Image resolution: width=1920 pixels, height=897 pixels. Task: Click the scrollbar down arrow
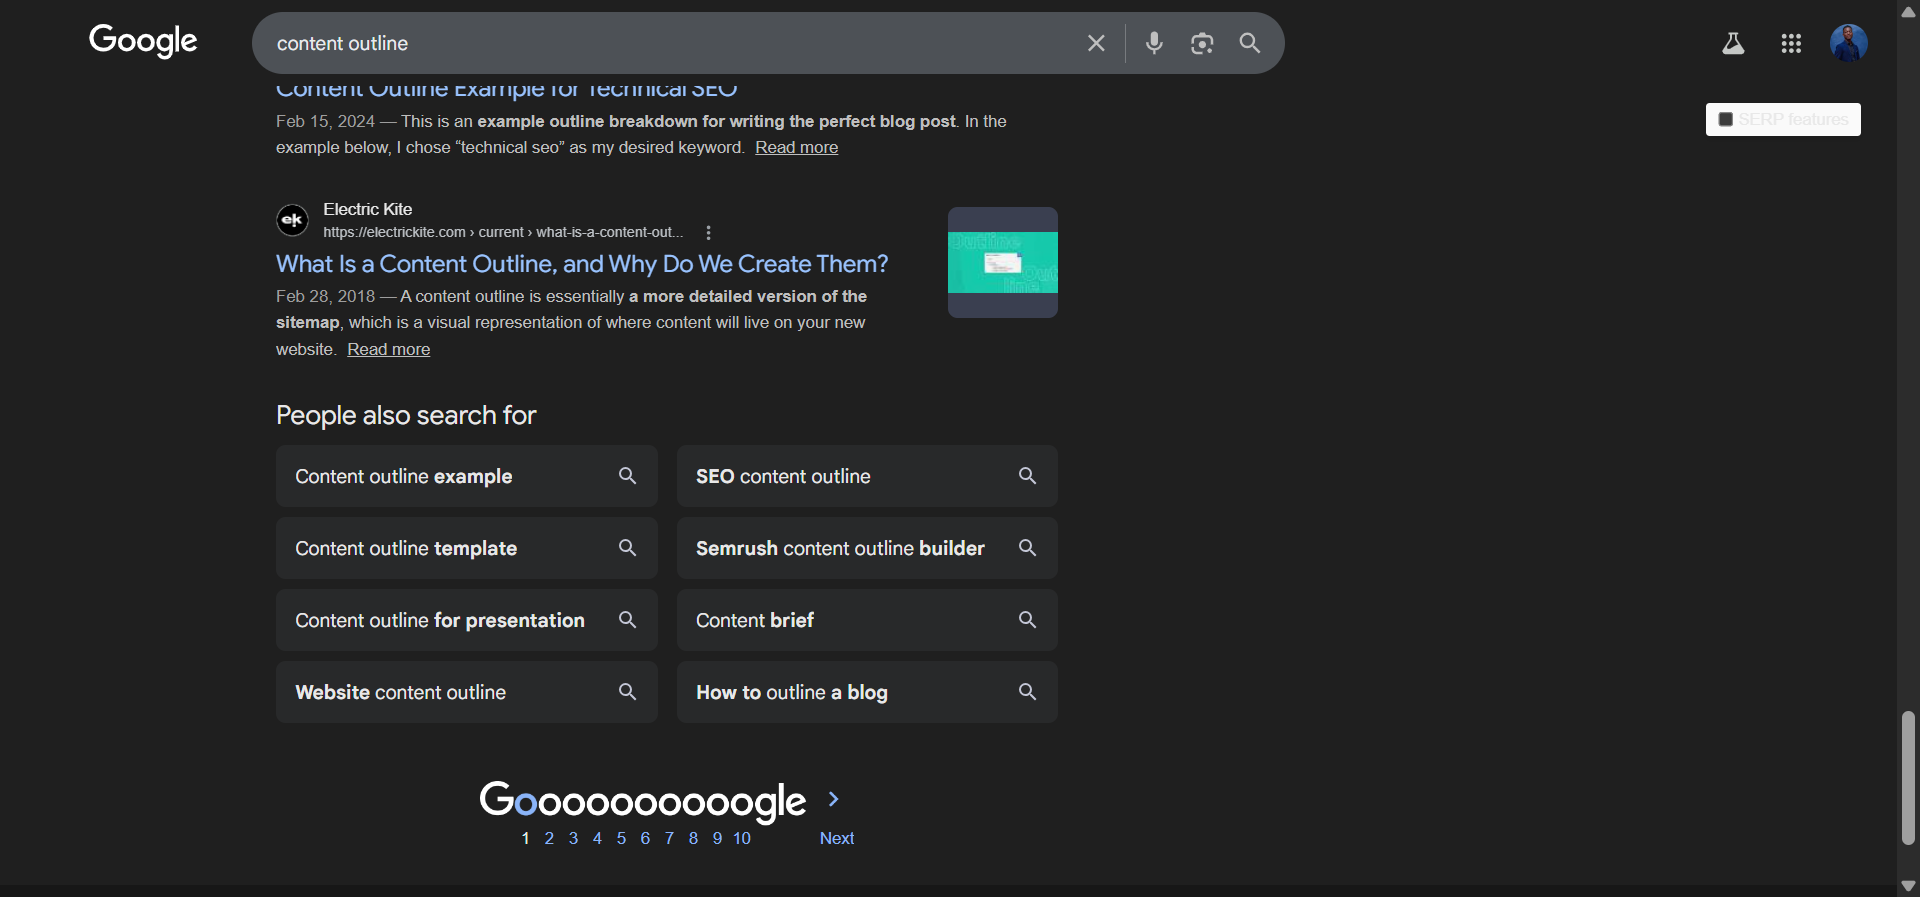click(x=1908, y=886)
